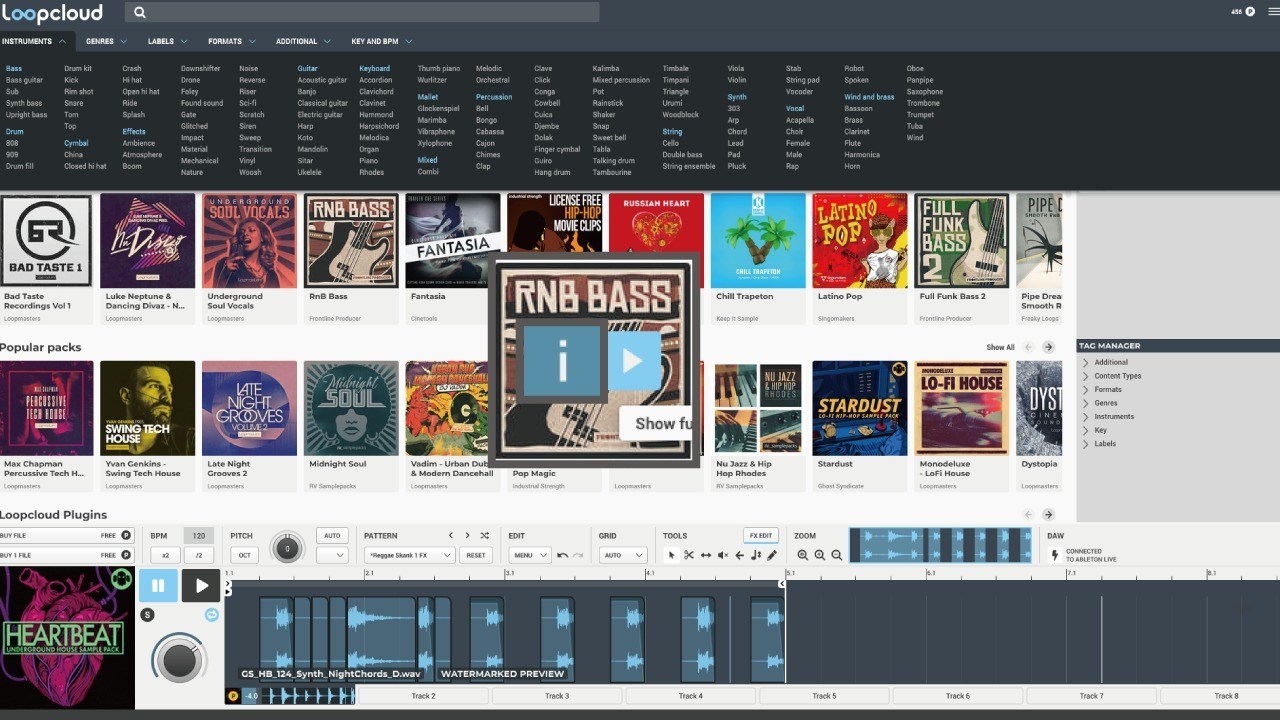Image resolution: width=1280 pixels, height=720 pixels.
Task: Click the dark play button
Action: tap(200, 585)
